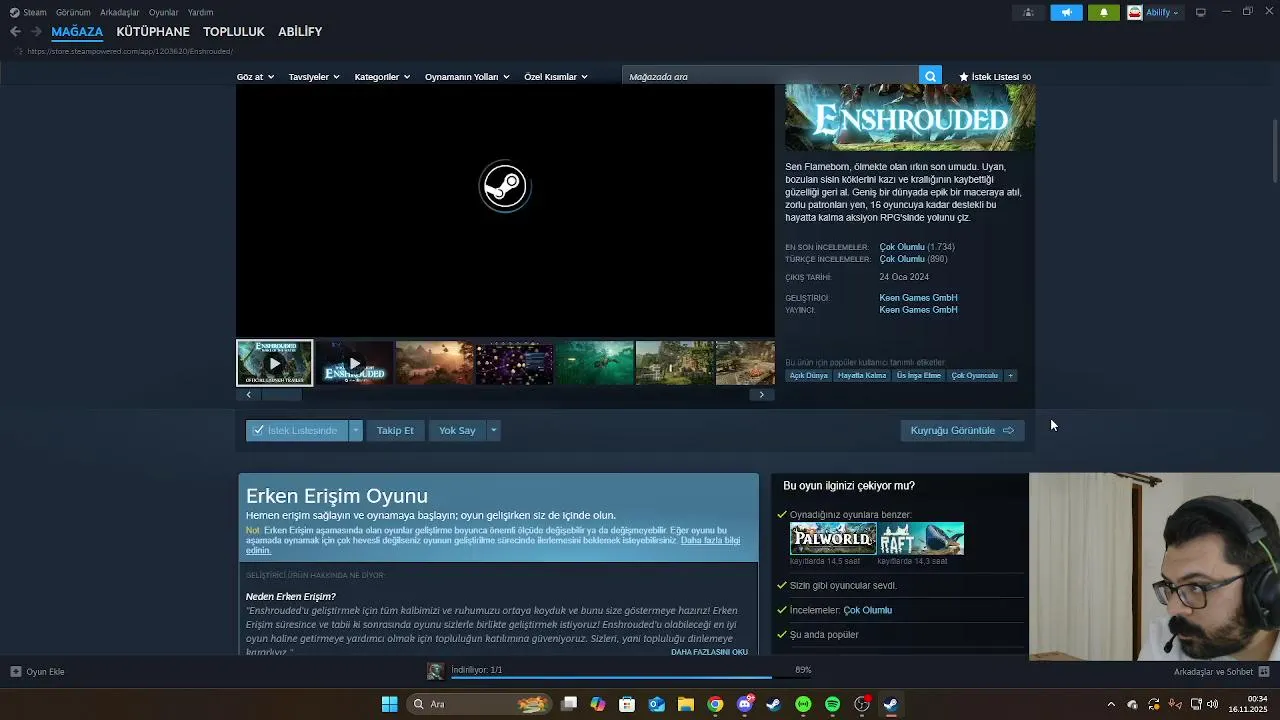Viewport: 1280px width, 720px height.
Task: Click the Yok Say button
Action: coord(457,430)
